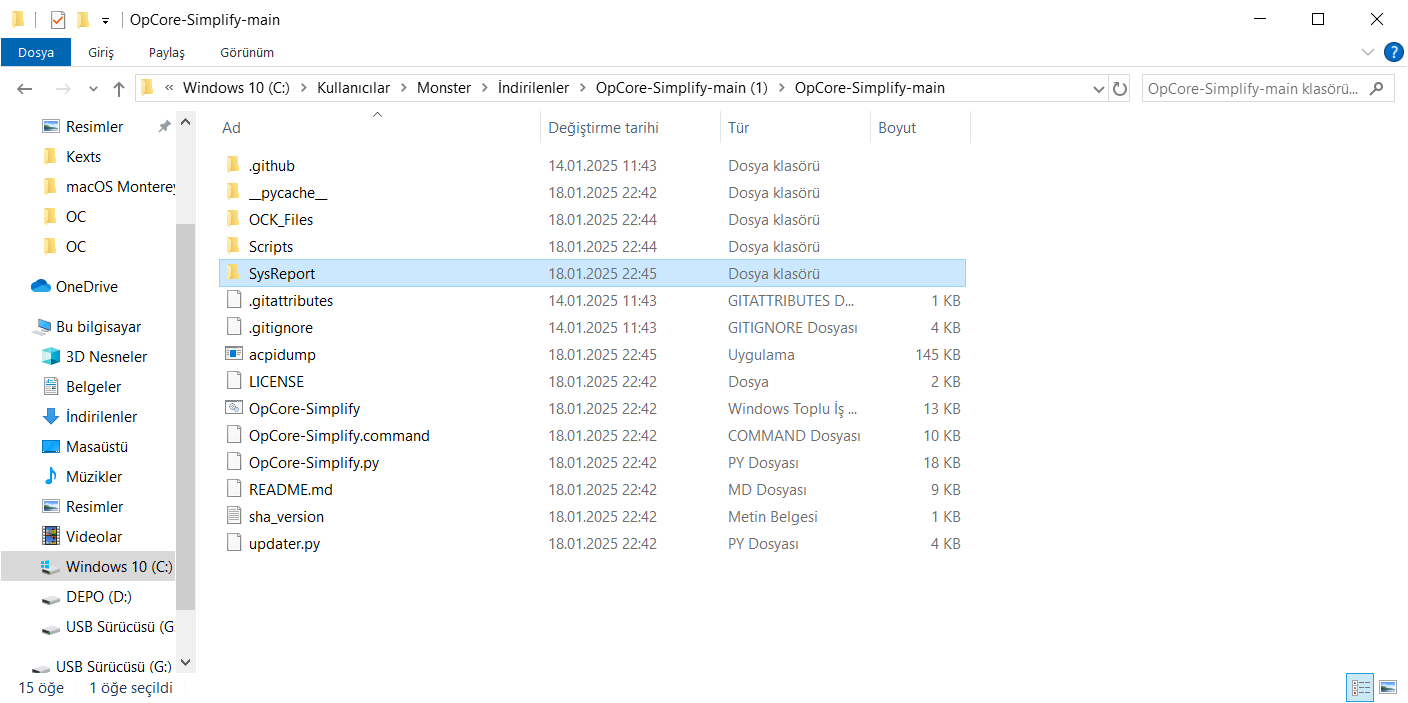
Task: Open Kexts folder in quick access
Action: coord(72,156)
